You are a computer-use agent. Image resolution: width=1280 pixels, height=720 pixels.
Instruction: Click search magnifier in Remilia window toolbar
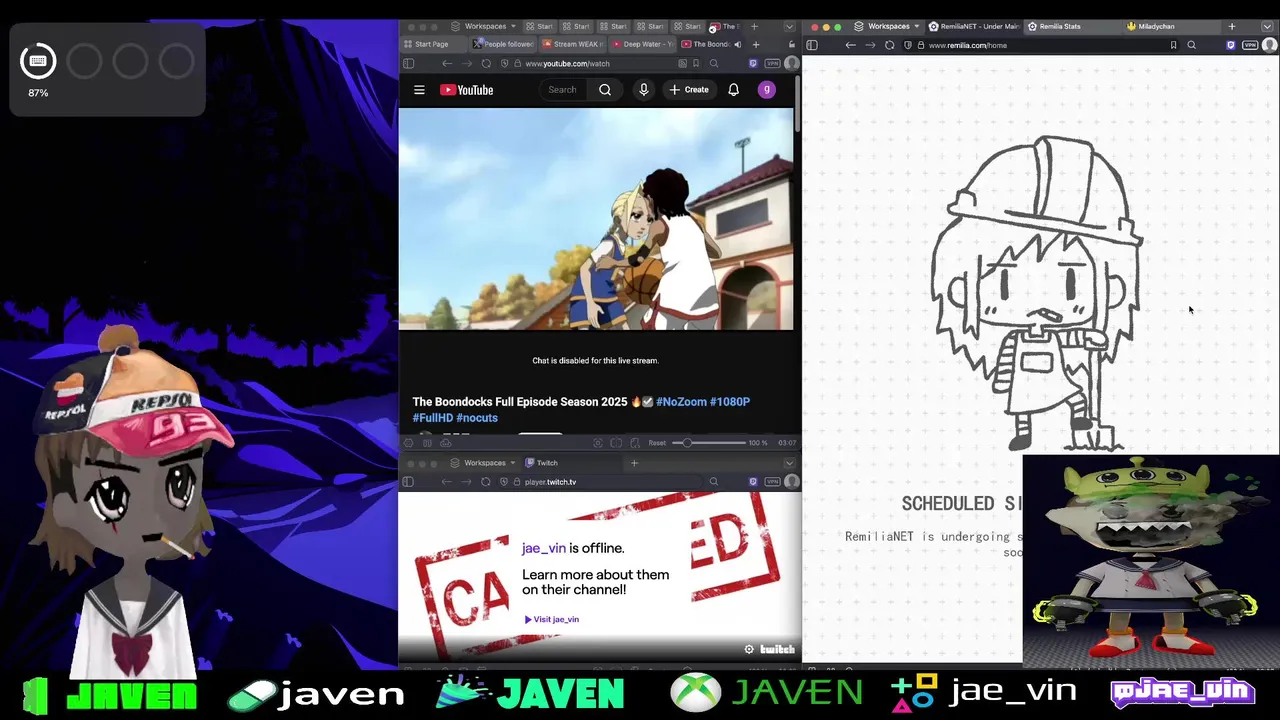tap(1191, 45)
